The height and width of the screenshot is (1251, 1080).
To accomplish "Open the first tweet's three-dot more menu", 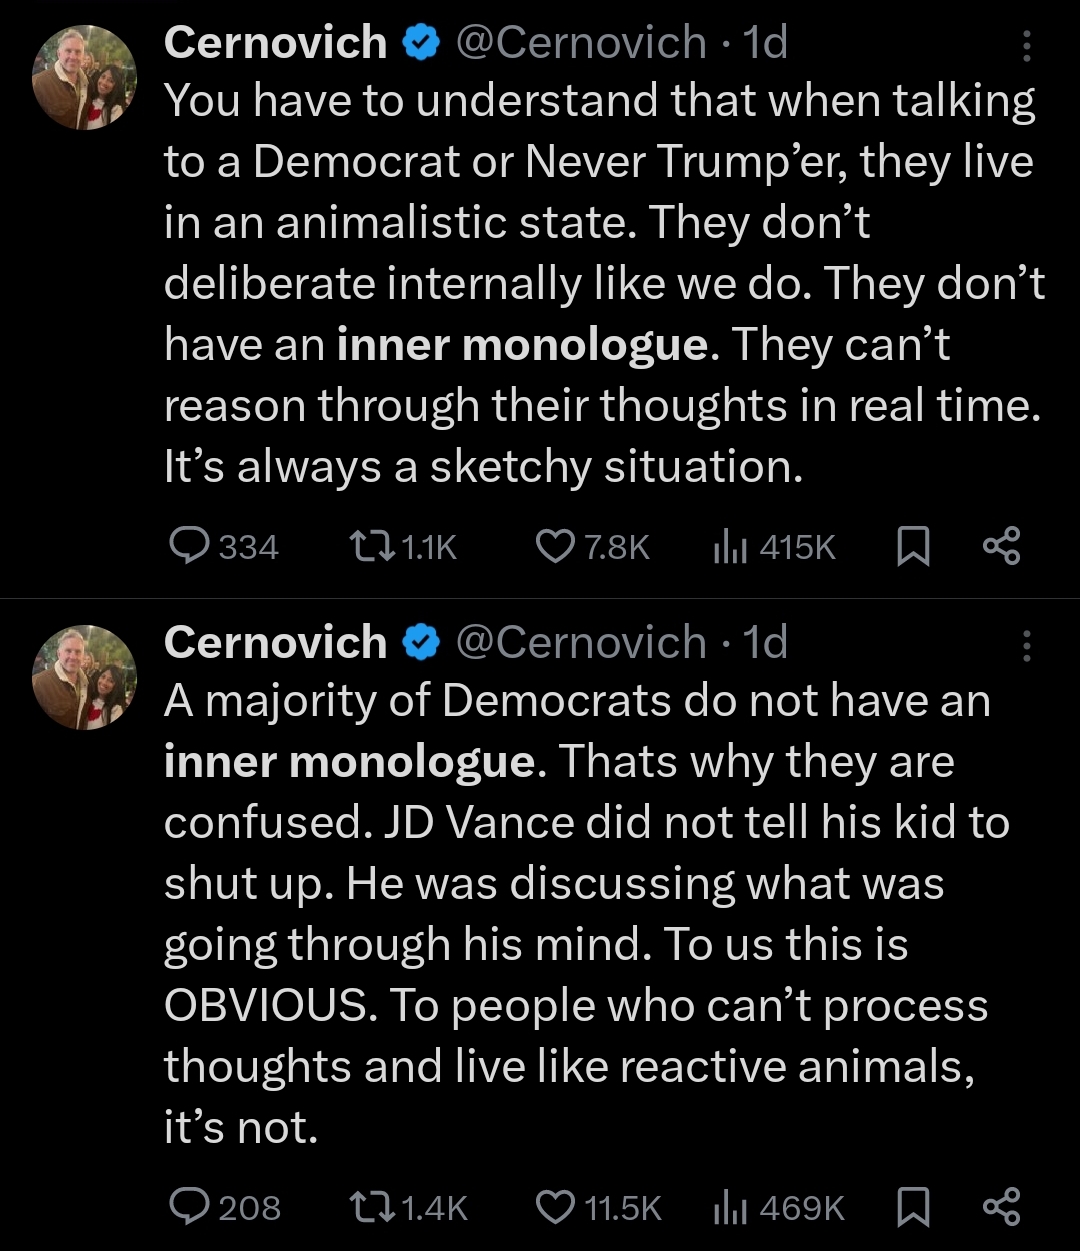I will pos(1026,46).
